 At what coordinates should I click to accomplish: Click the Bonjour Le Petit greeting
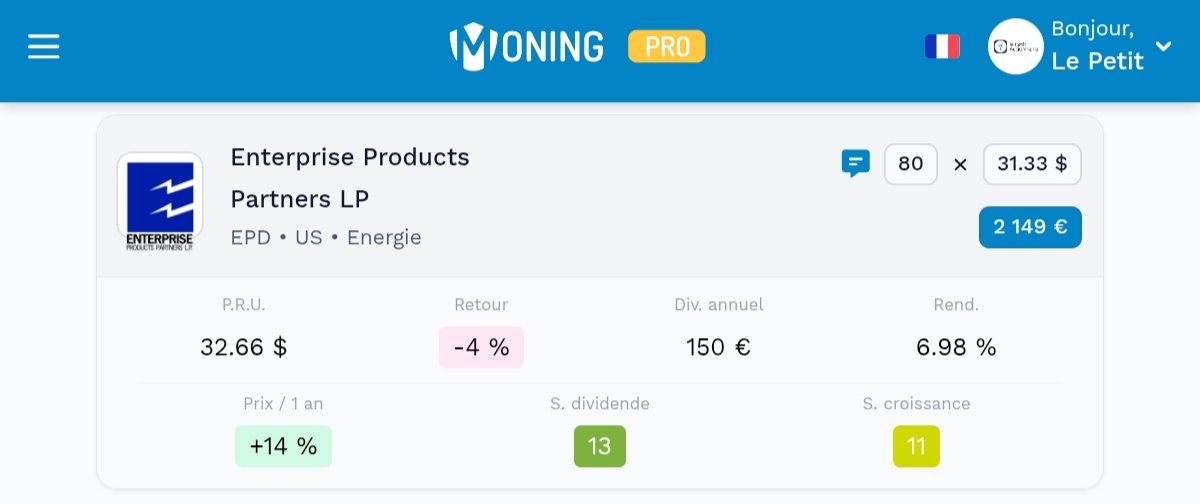tap(1097, 46)
